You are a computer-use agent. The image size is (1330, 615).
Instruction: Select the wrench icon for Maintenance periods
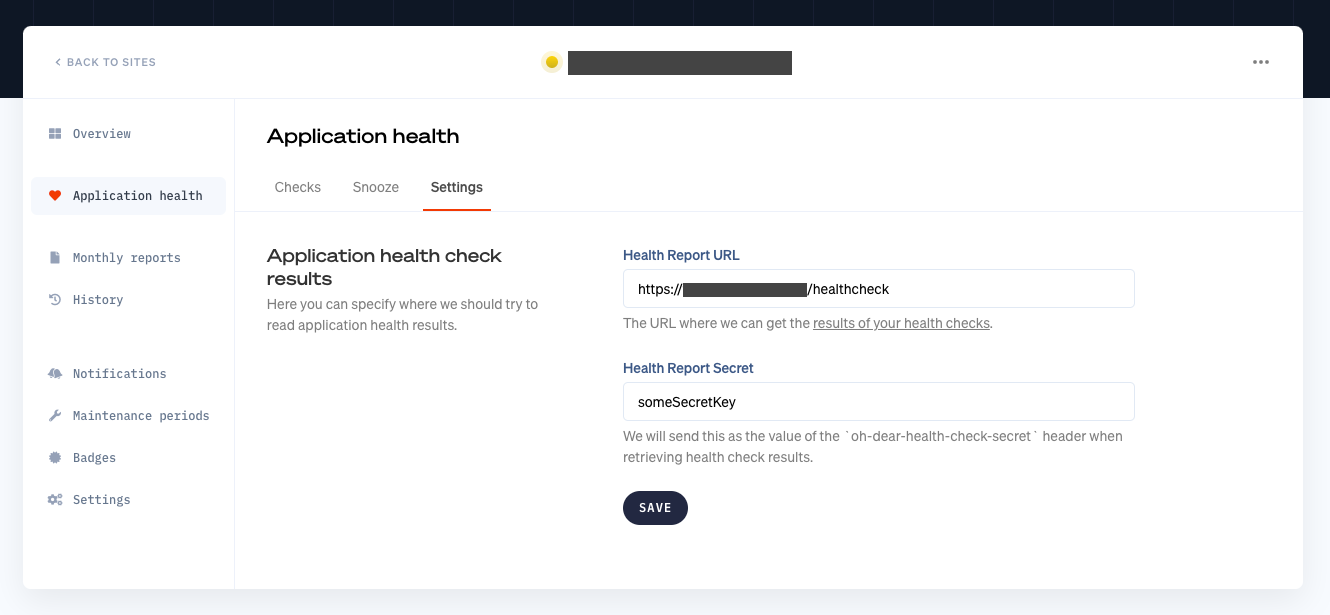point(55,415)
